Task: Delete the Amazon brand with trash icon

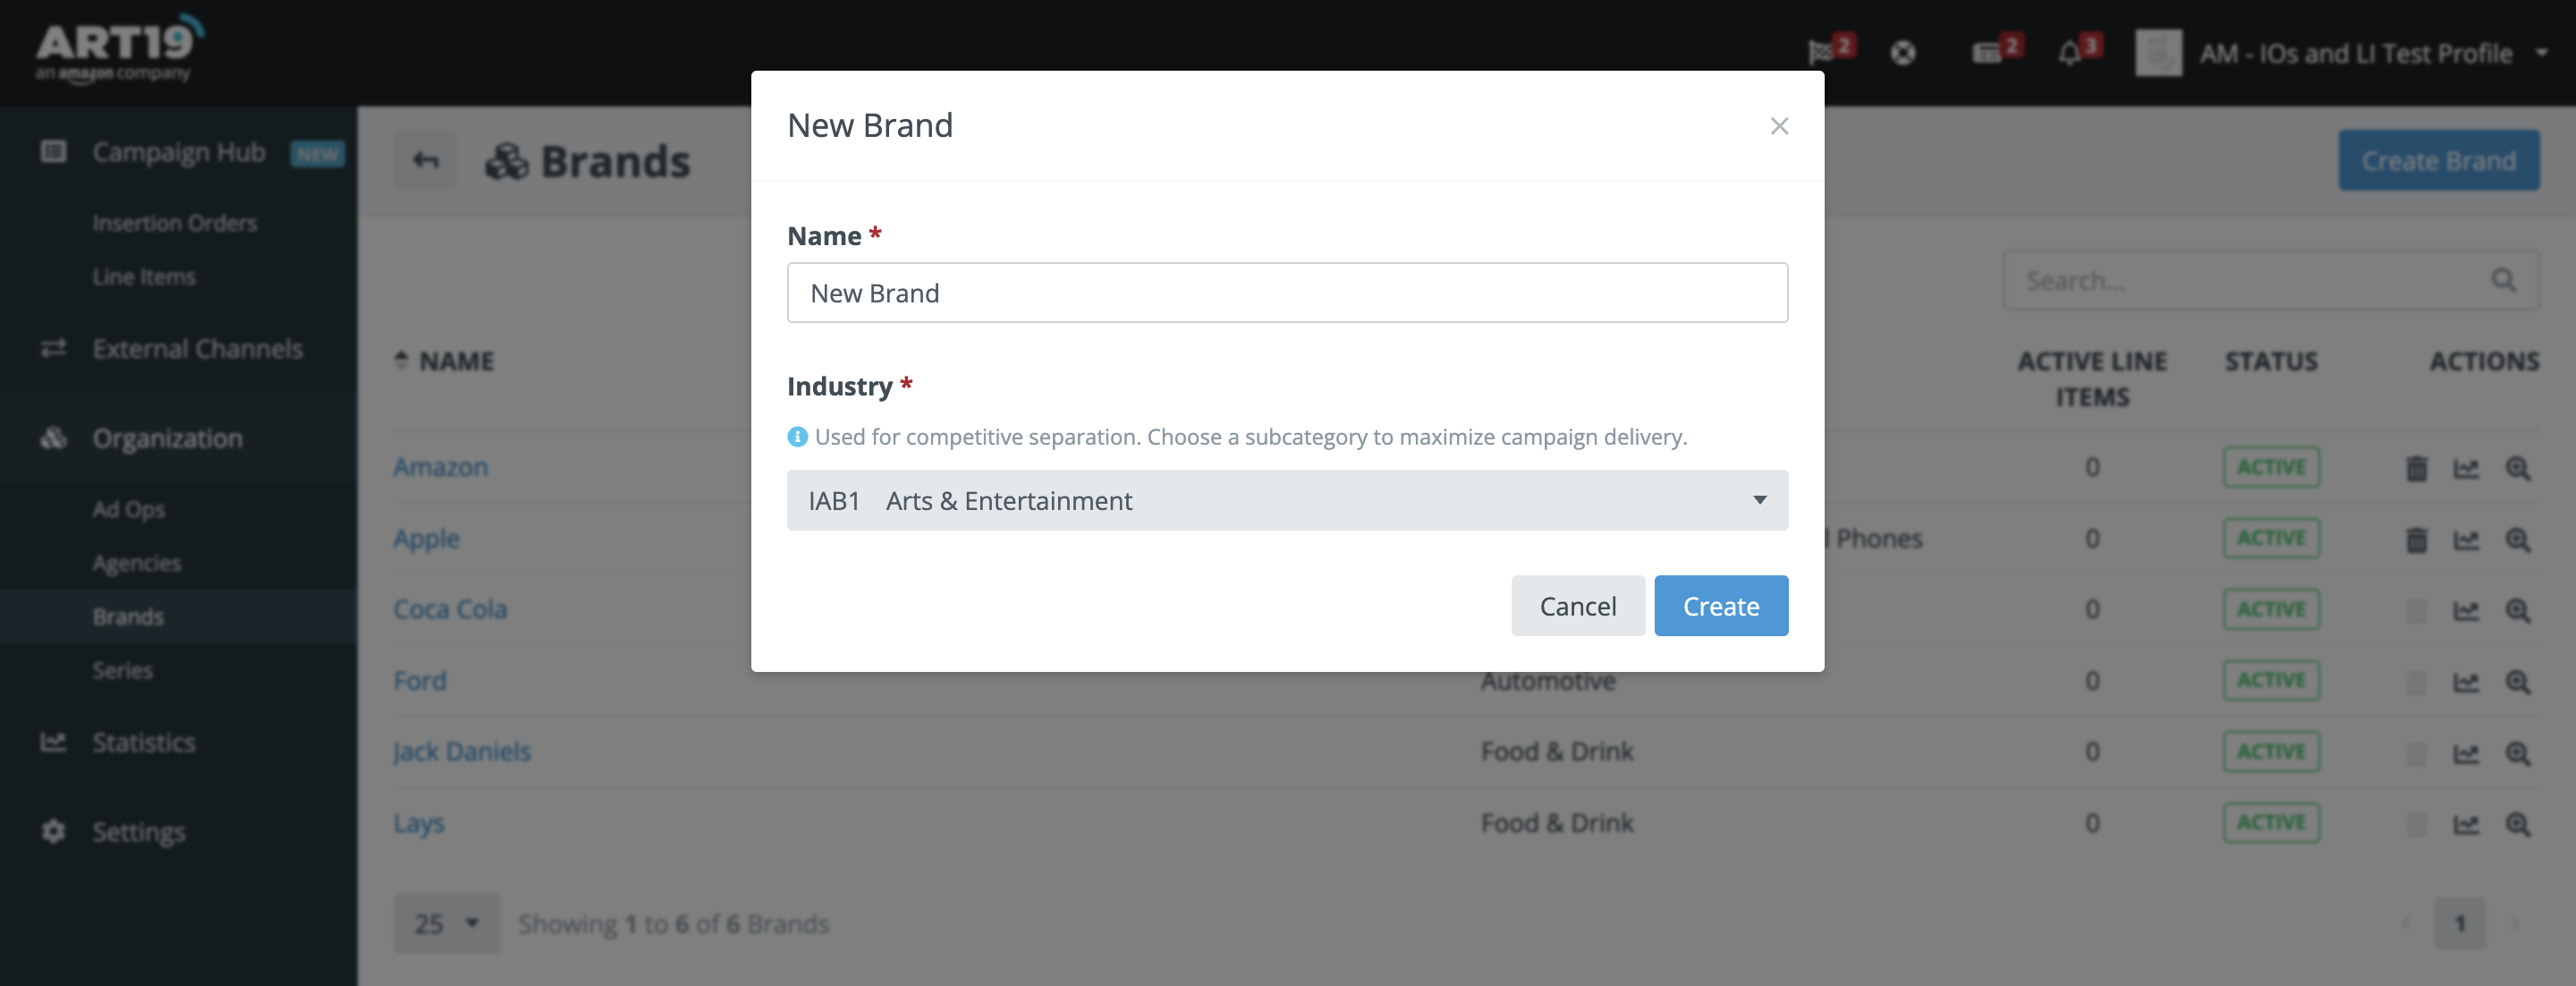Action: point(2416,468)
